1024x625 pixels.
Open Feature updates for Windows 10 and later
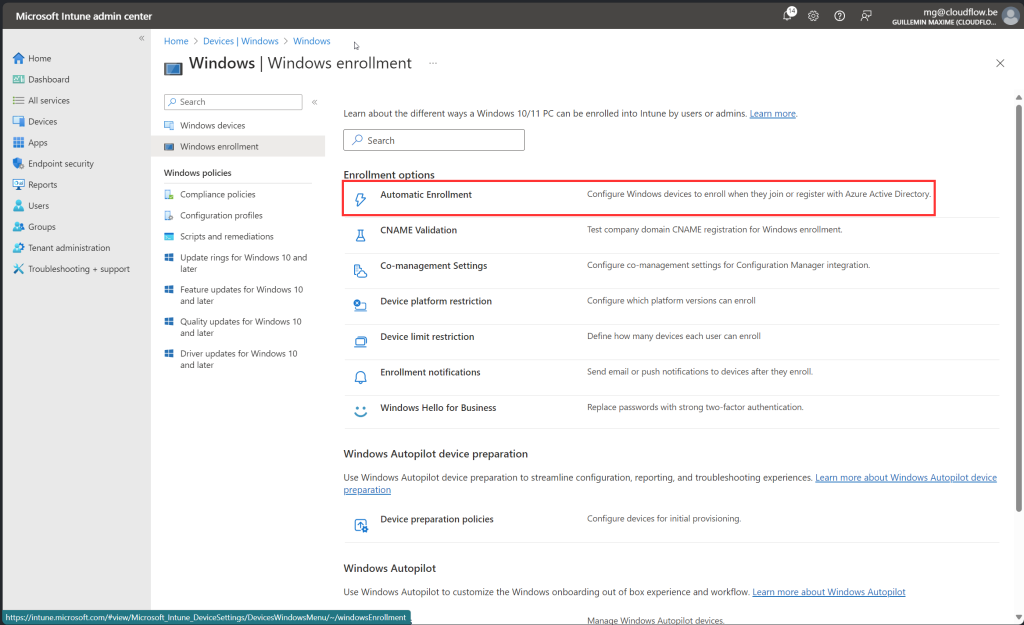238,295
